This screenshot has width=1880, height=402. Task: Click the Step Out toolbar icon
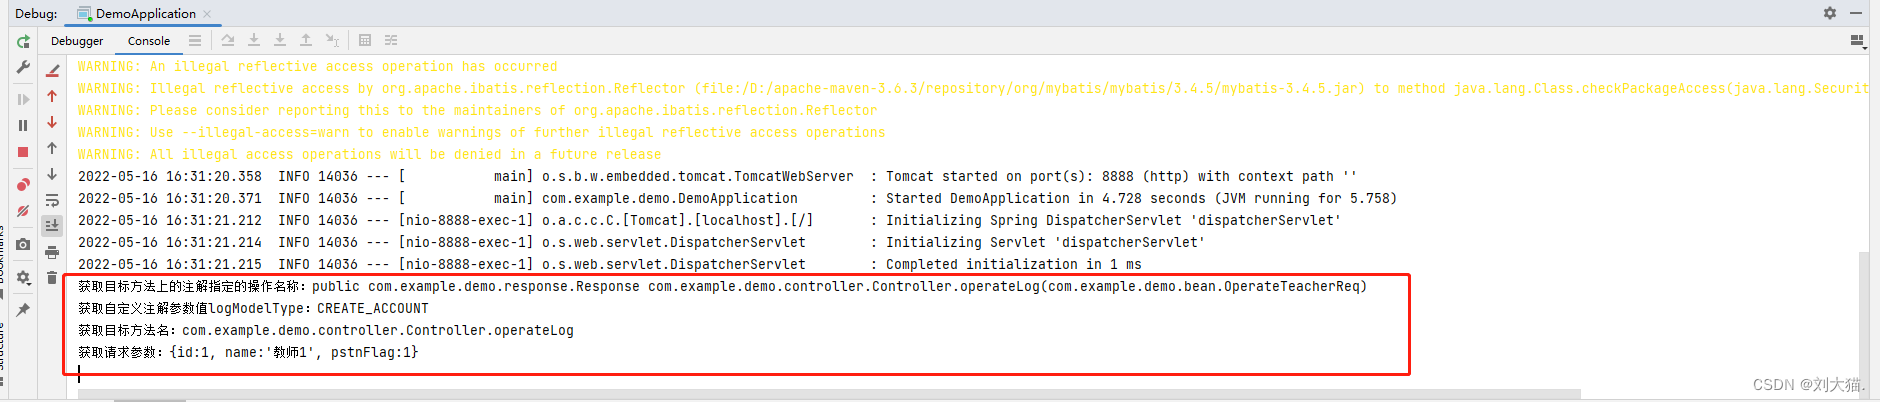306,40
